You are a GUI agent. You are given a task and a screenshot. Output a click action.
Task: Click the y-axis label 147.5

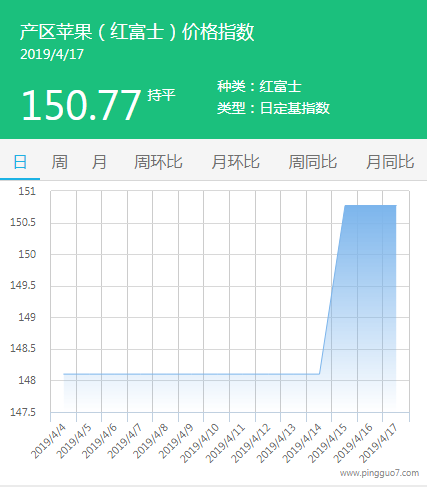23,412
